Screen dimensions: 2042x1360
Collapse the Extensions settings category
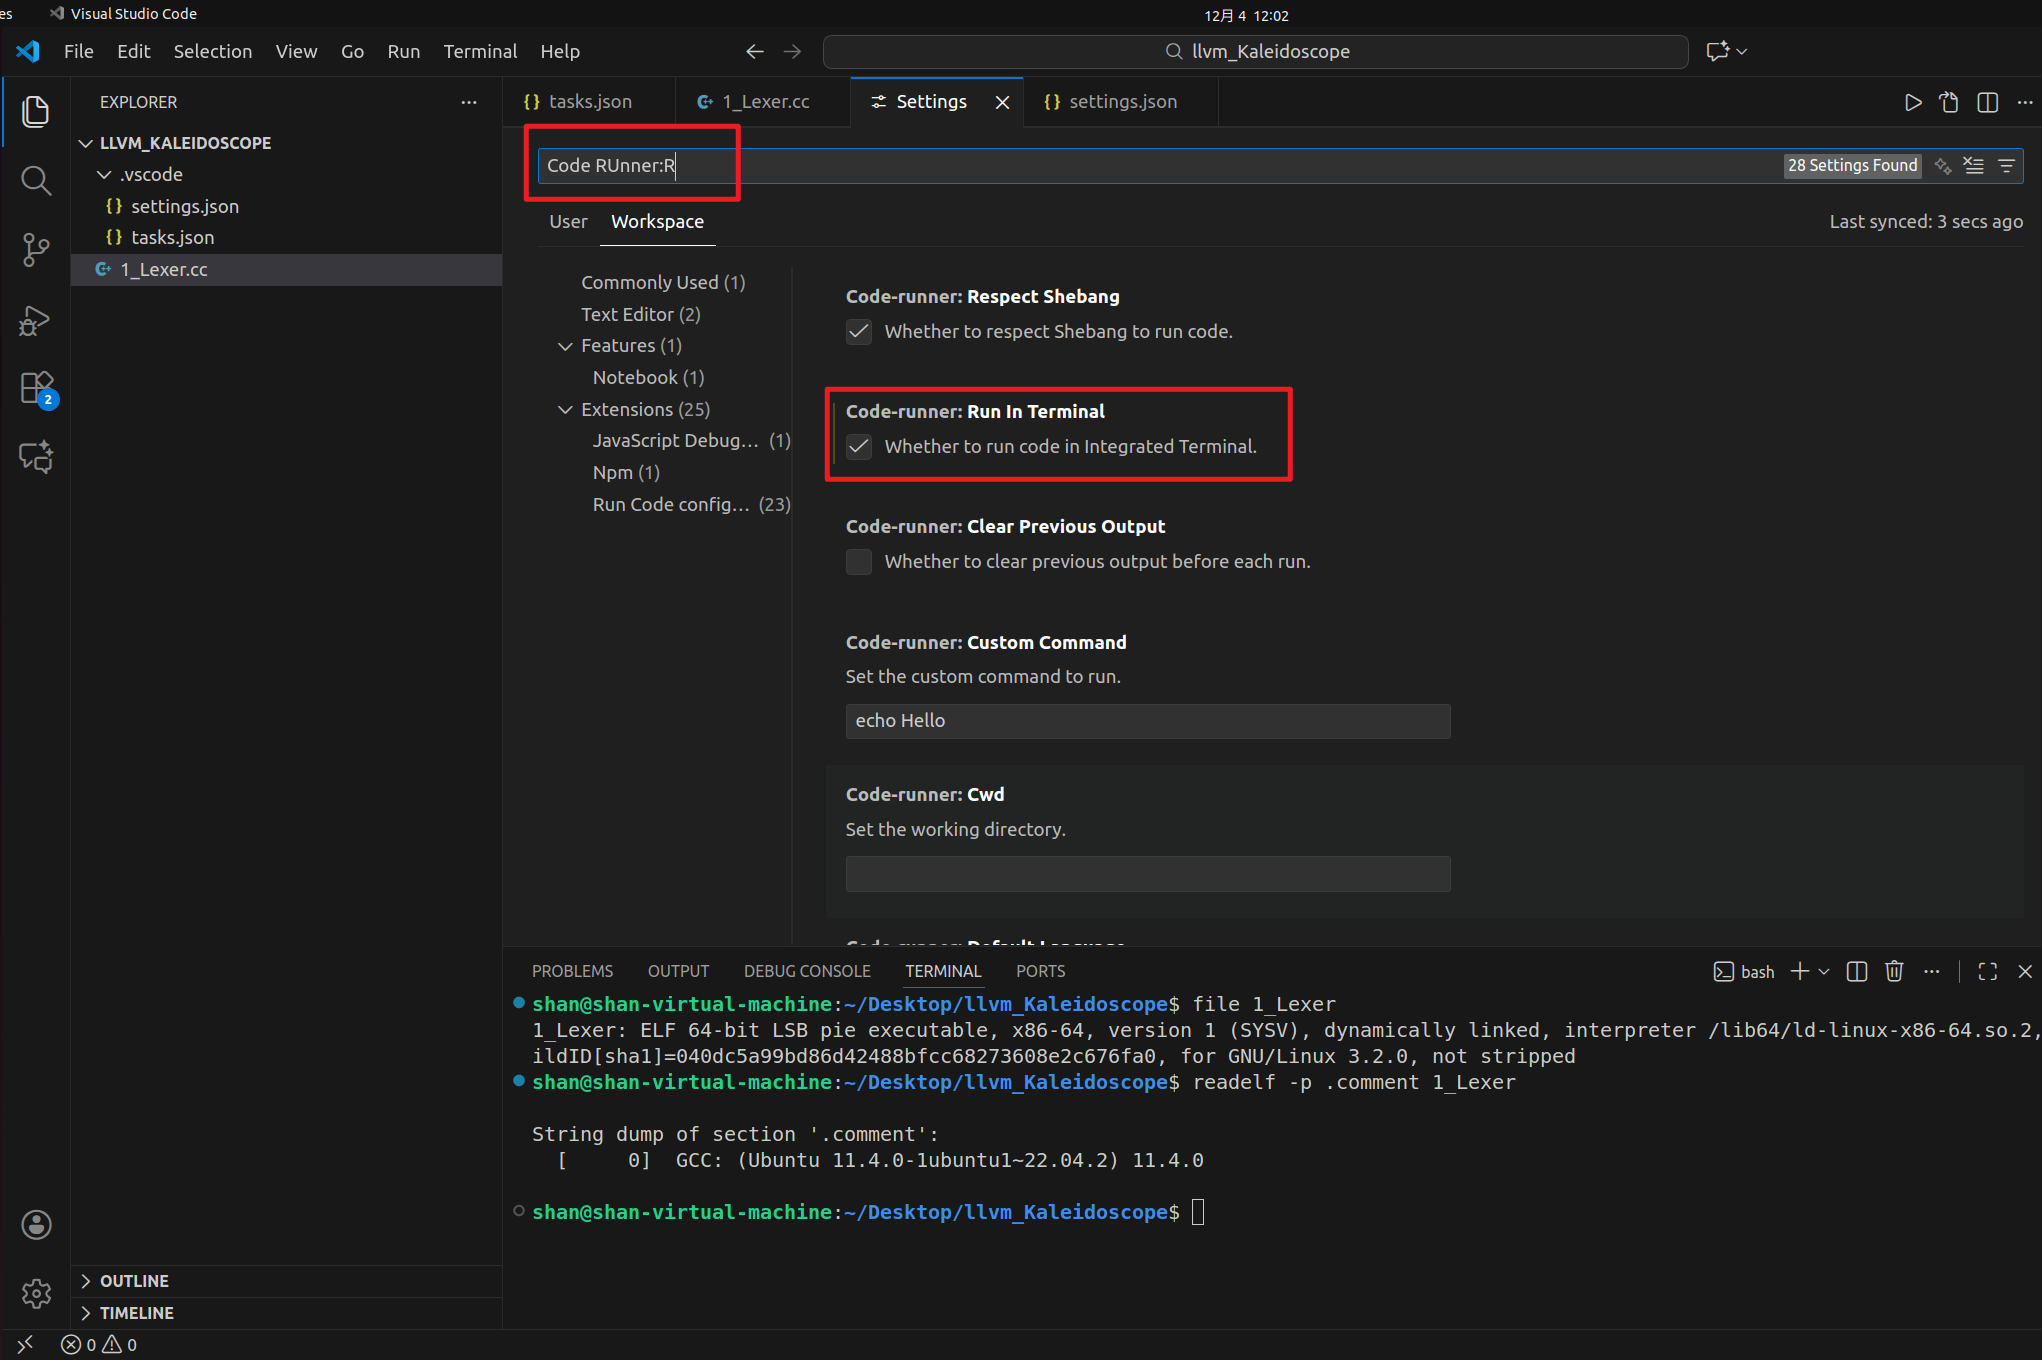(x=567, y=409)
